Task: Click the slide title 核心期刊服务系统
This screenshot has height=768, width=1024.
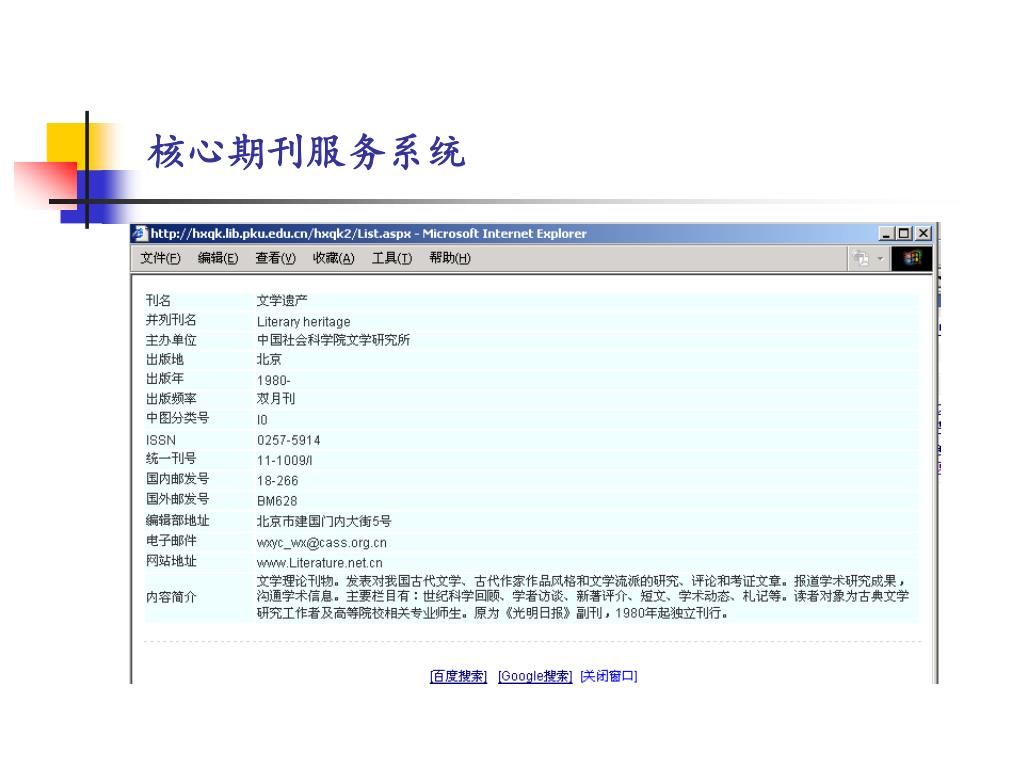Action: coord(306,153)
